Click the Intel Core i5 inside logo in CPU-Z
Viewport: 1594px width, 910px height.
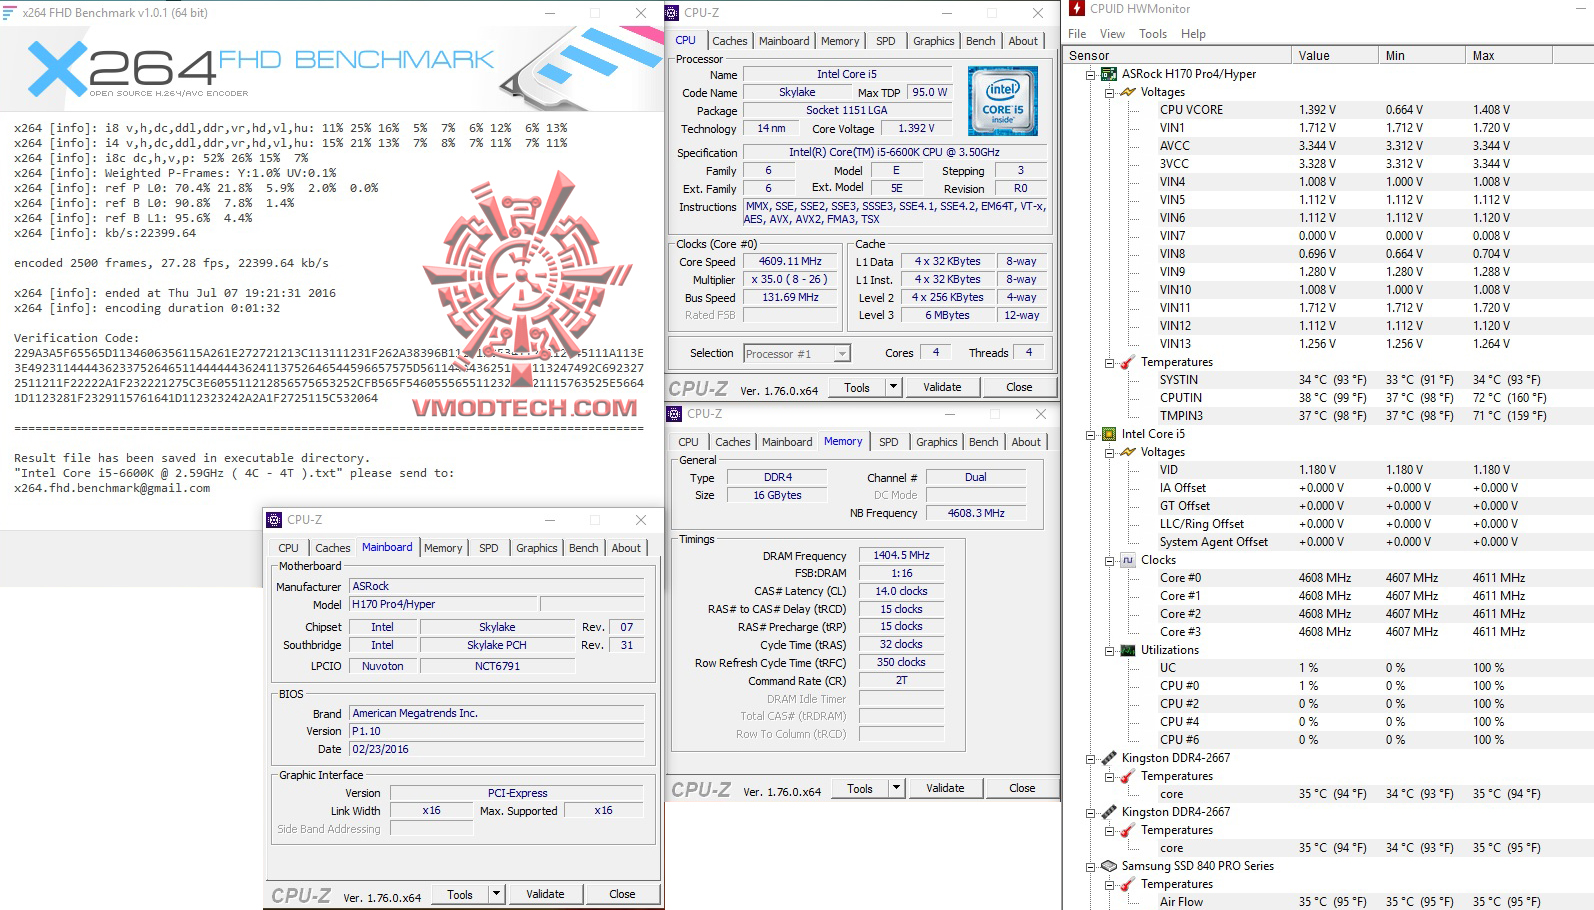coord(1002,101)
